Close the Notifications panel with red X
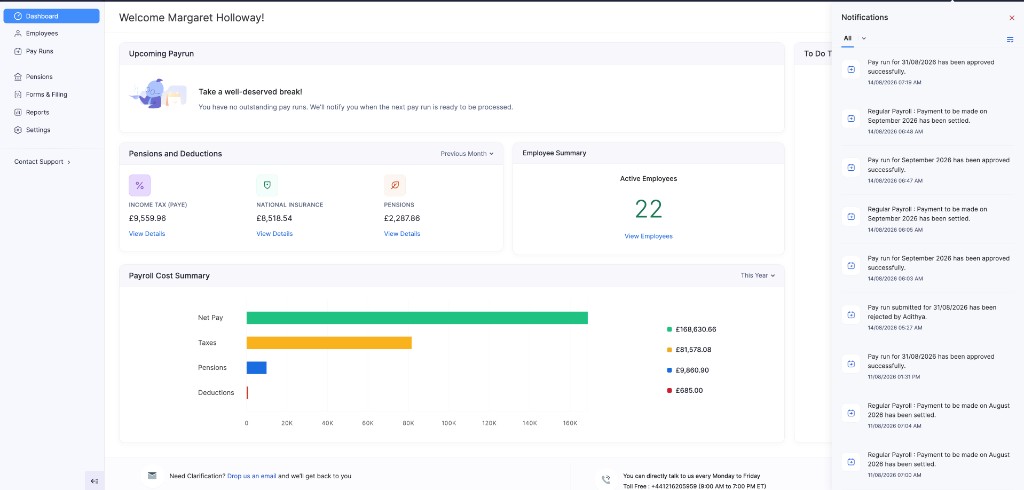Viewport: 1024px width, 490px height. (x=1012, y=18)
